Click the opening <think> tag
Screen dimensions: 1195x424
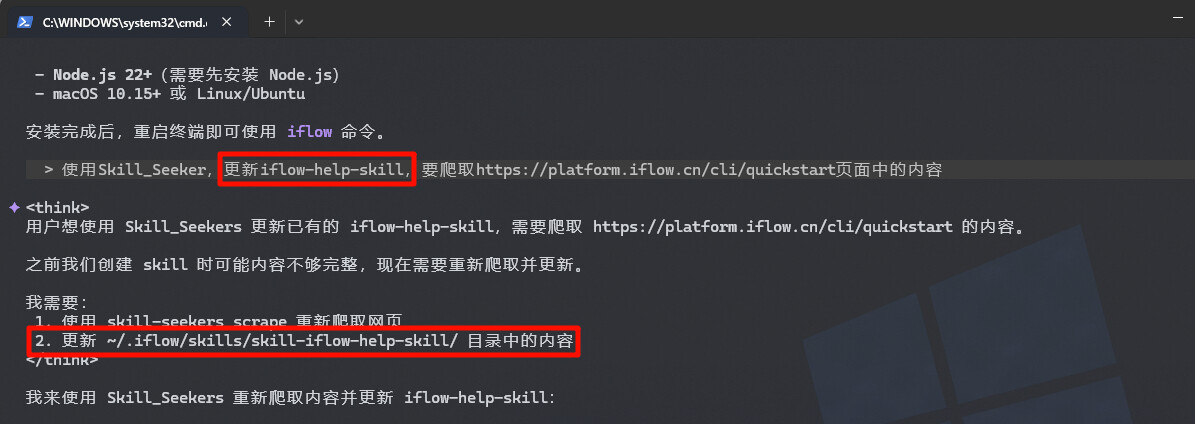[x=58, y=207]
